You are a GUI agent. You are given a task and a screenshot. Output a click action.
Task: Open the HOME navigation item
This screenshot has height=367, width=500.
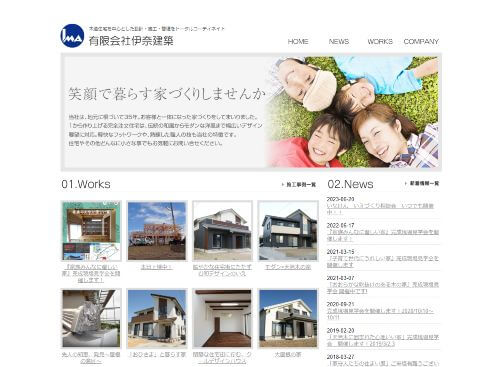[298, 42]
